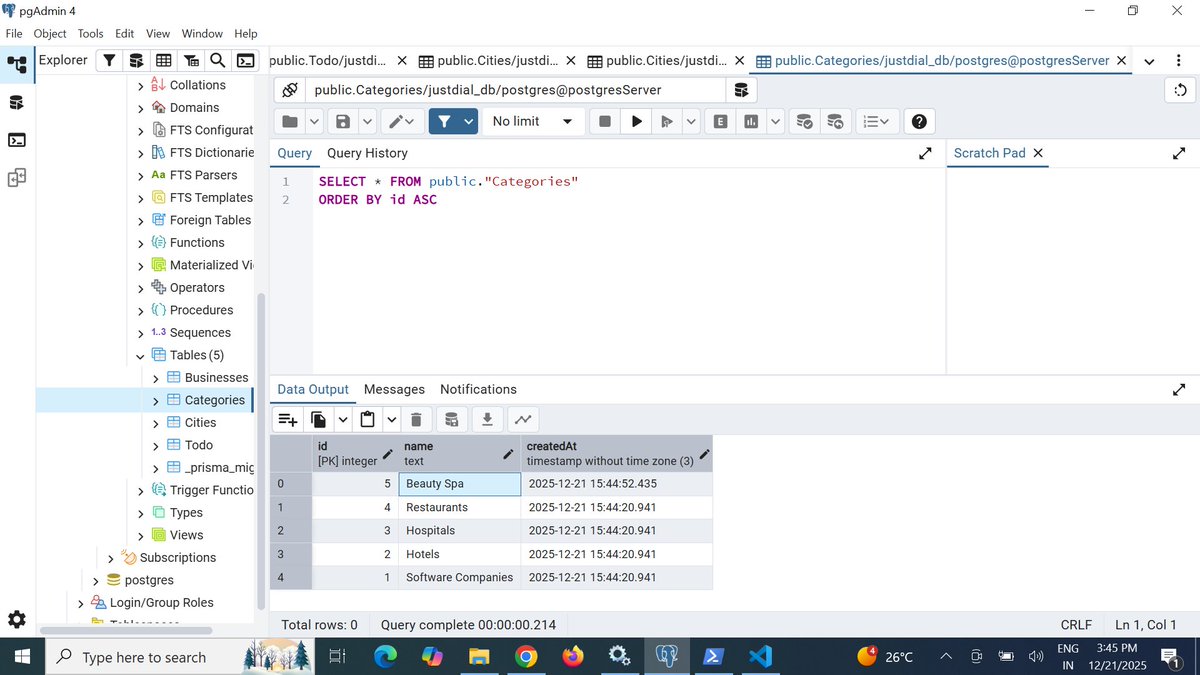Open the copy options dropdown in Data Output
Screen dimensions: 1200x675
pos(343,419)
